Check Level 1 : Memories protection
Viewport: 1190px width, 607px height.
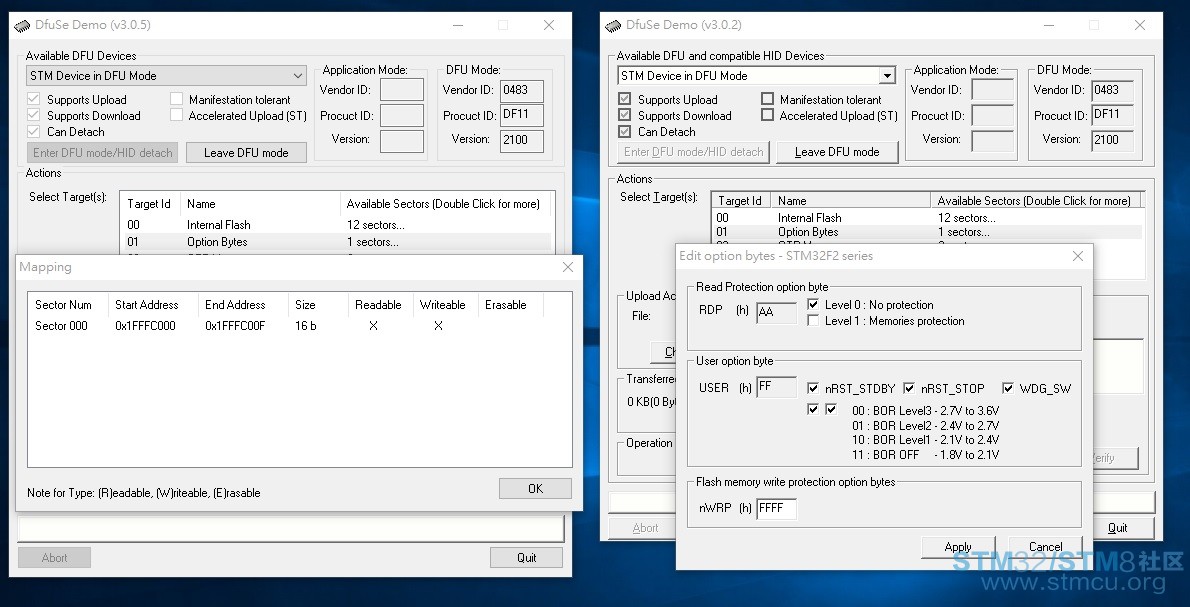(x=813, y=320)
